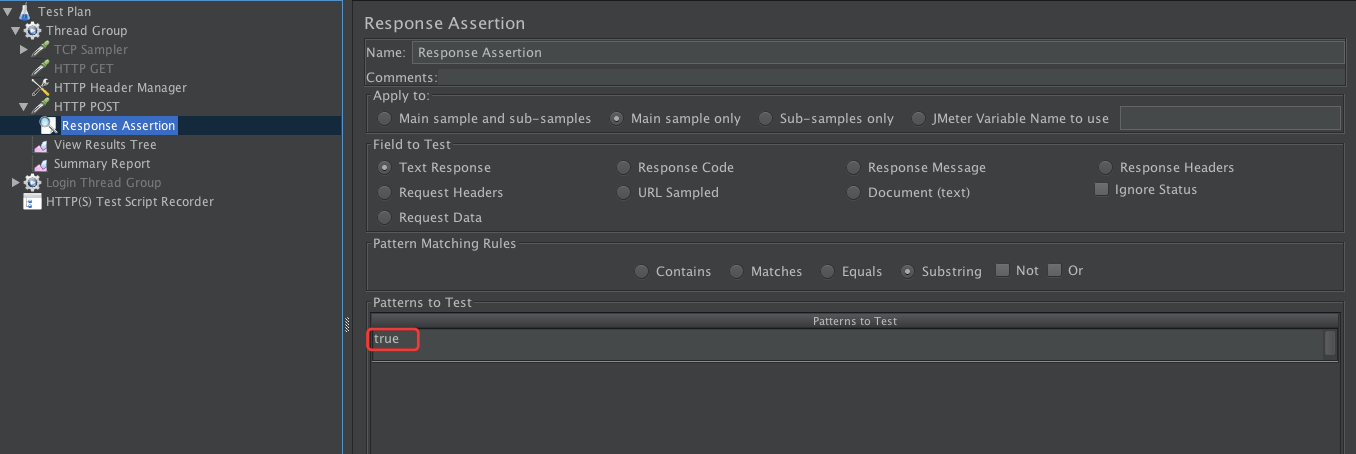This screenshot has height=454, width=1356.
Task: Collapse the Thread Group node
Action: 15,31
